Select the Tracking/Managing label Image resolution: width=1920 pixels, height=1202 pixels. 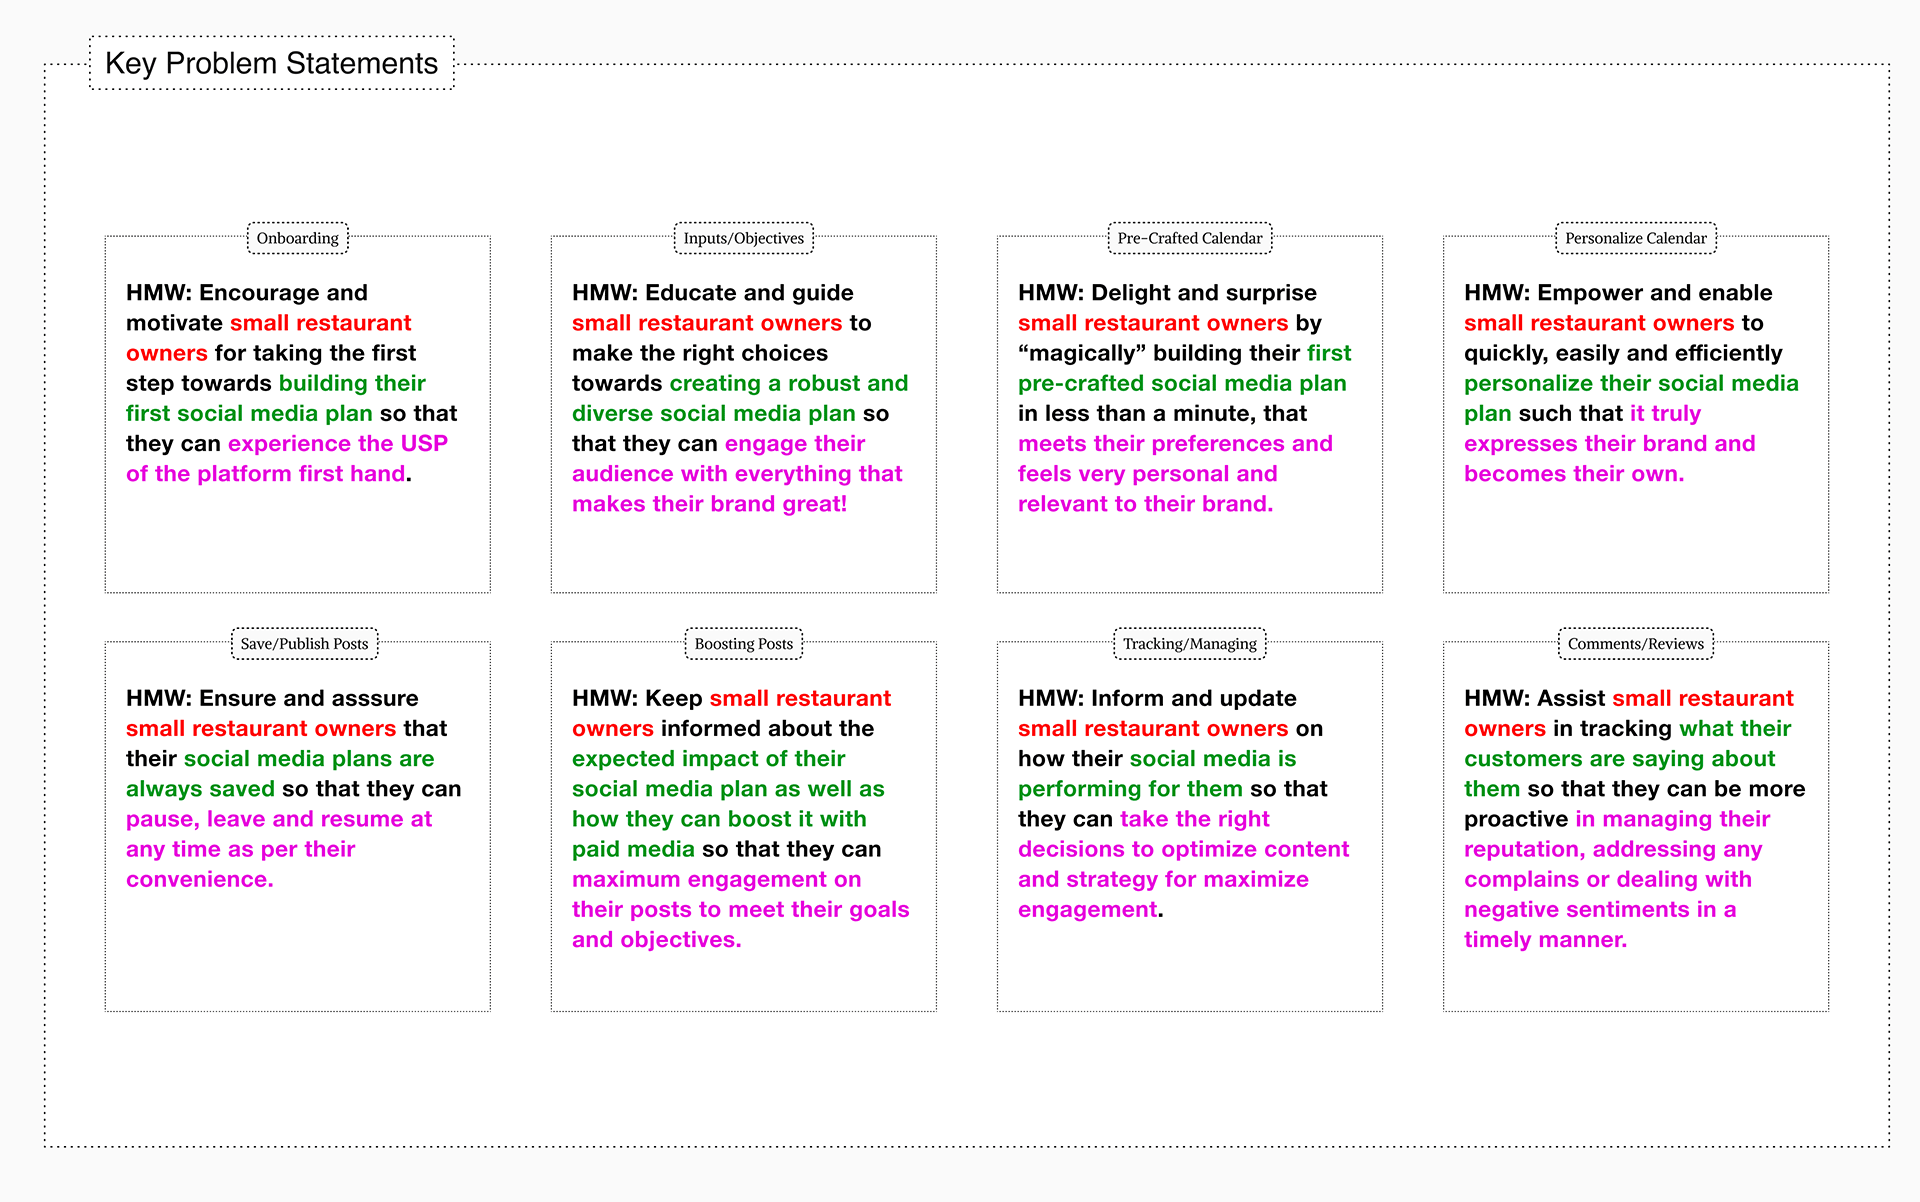tap(1189, 644)
